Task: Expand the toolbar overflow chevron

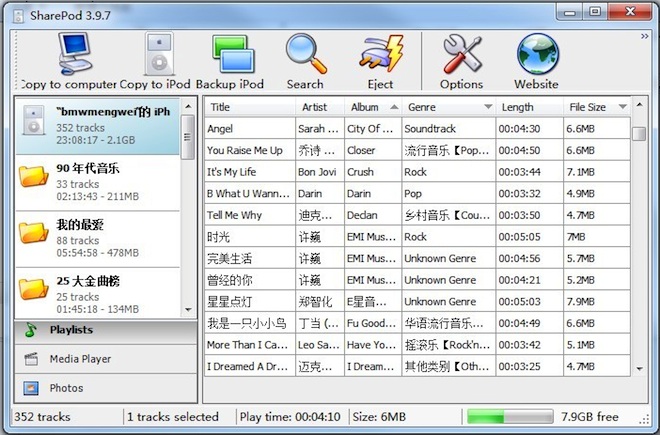Action: coord(644,37)
